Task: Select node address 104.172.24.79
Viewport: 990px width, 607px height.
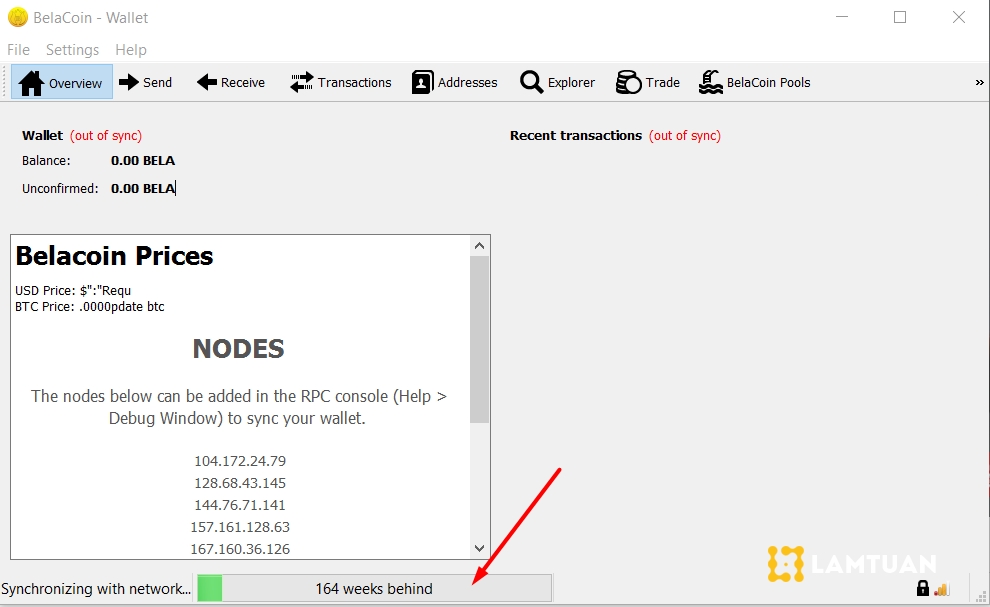Action: point(240,461)
